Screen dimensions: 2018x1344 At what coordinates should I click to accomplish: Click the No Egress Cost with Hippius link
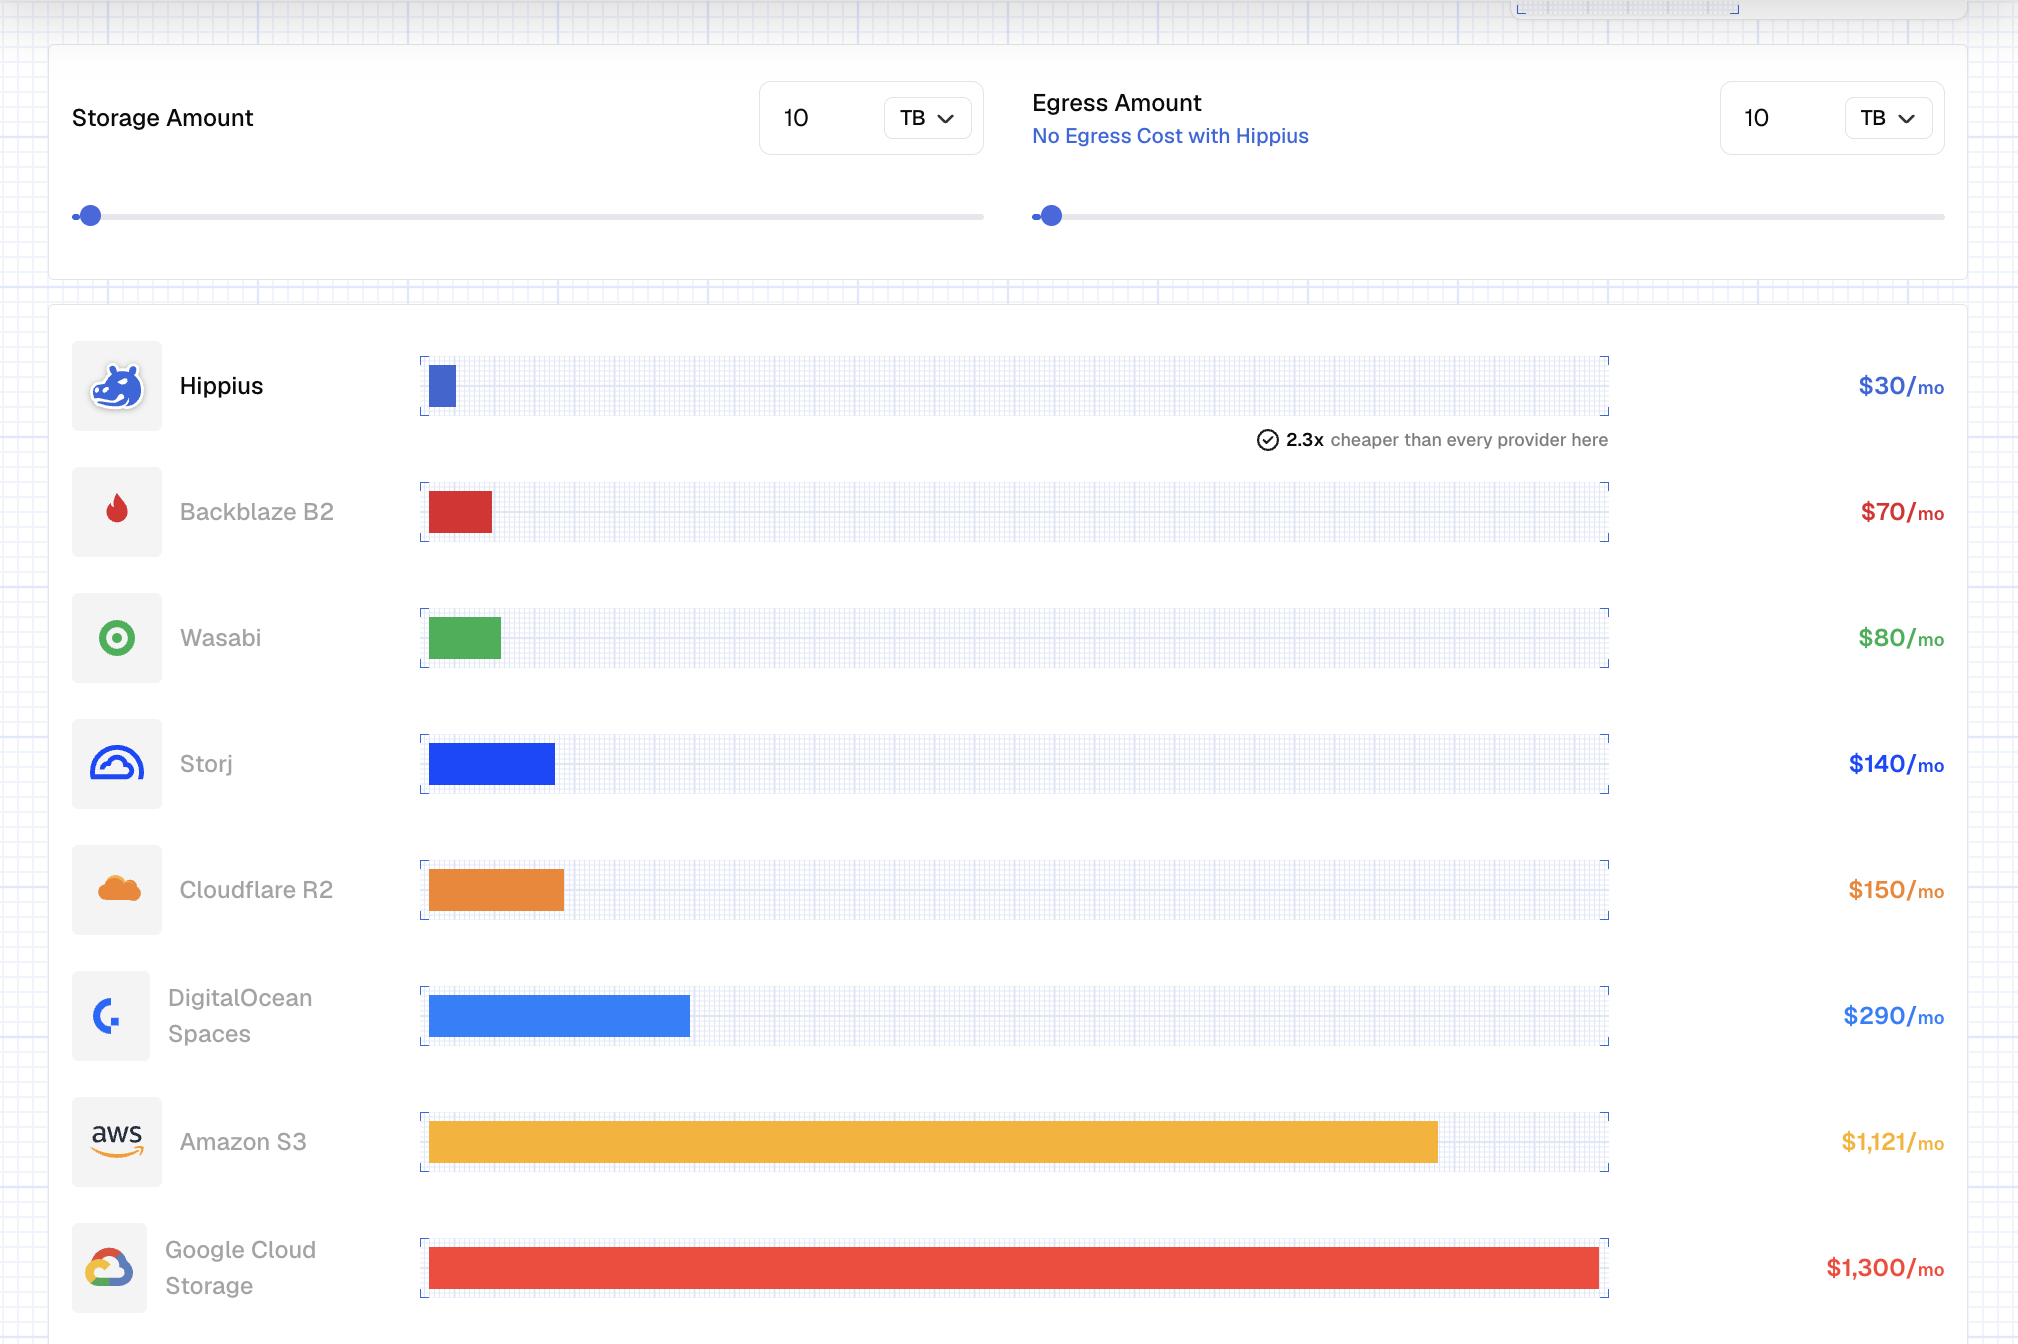point(1170,136)
